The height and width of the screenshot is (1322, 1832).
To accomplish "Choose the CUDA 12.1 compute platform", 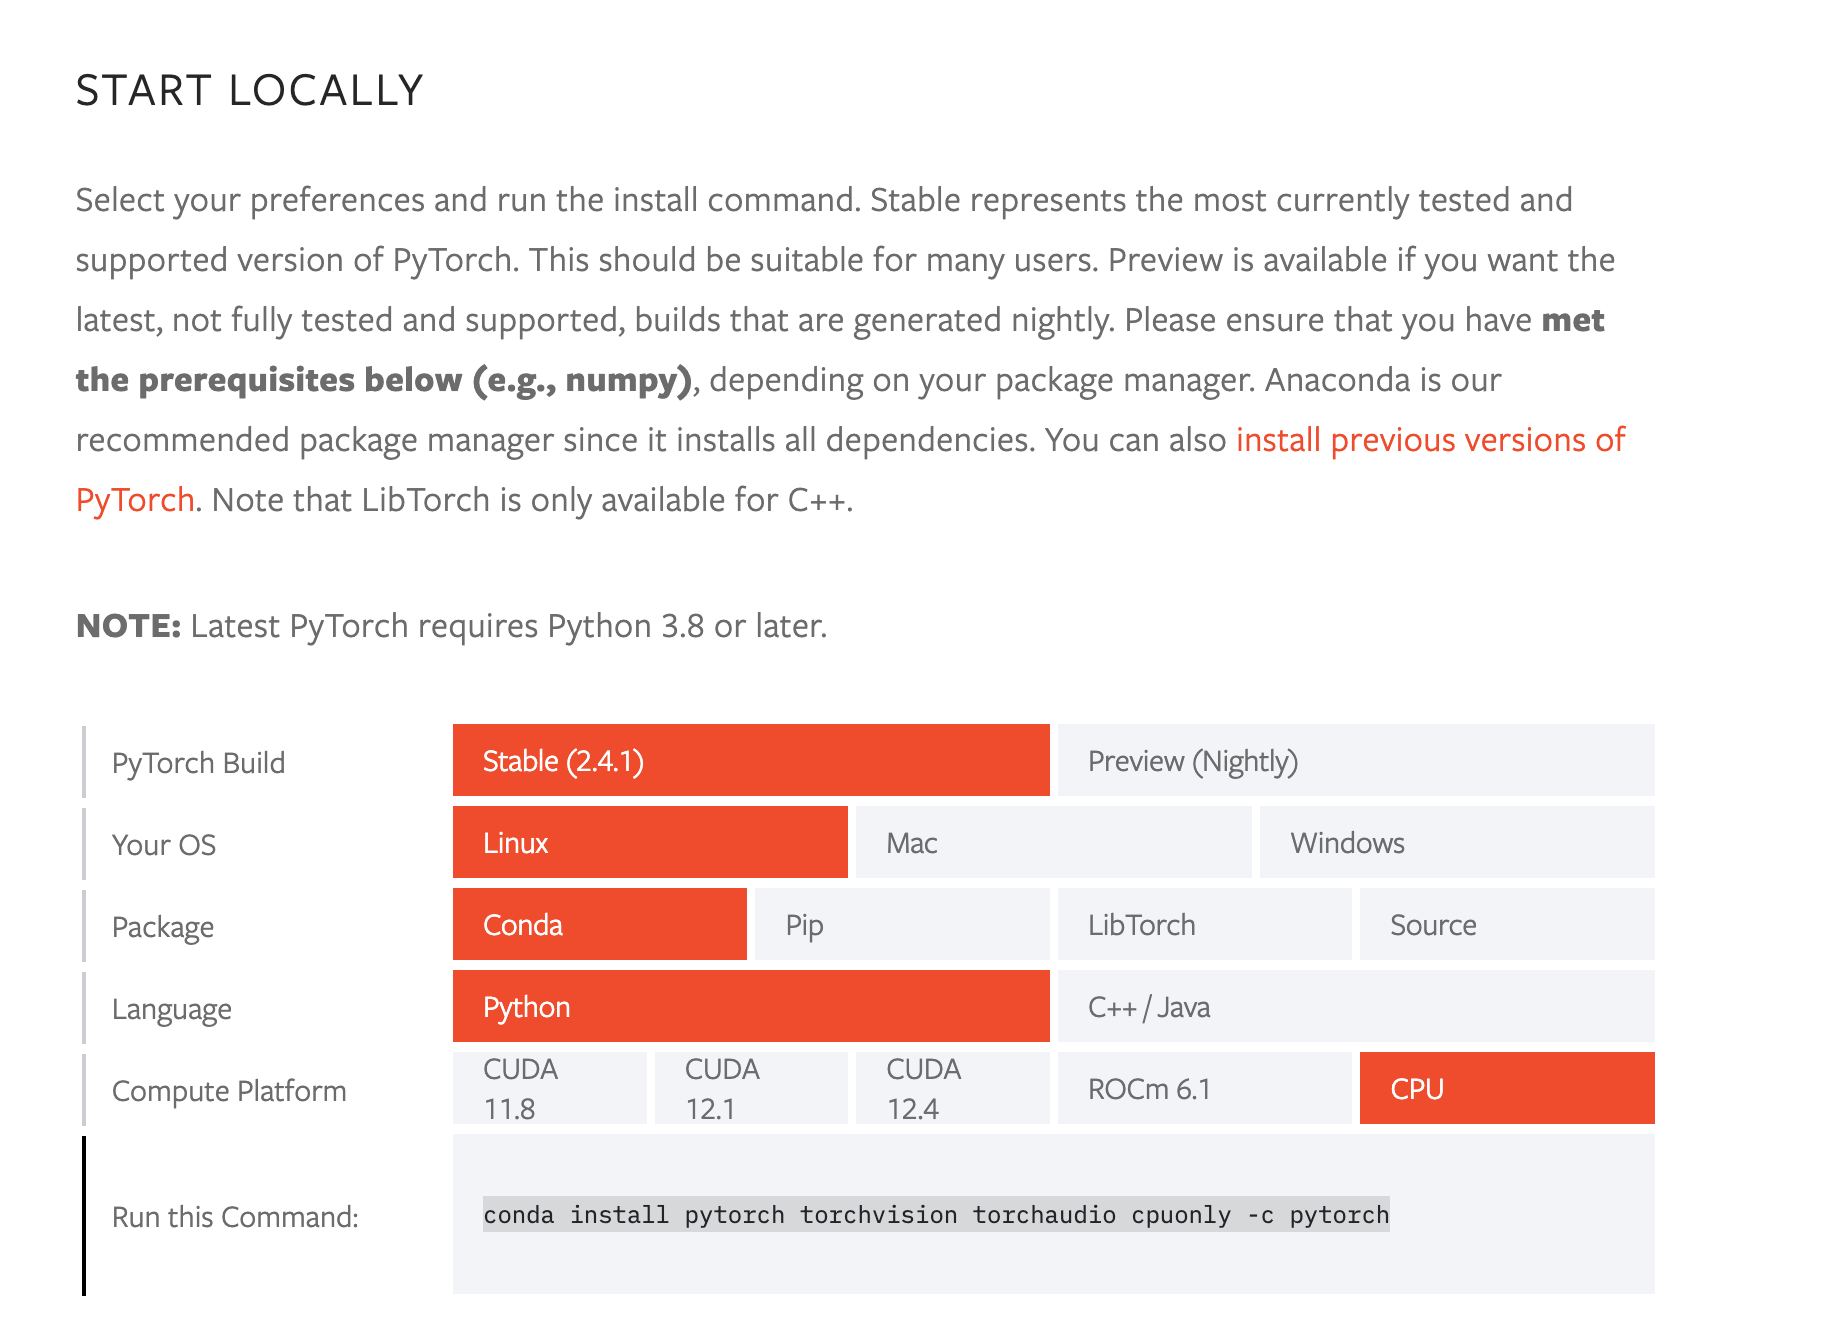I will tap(751, 1088).
